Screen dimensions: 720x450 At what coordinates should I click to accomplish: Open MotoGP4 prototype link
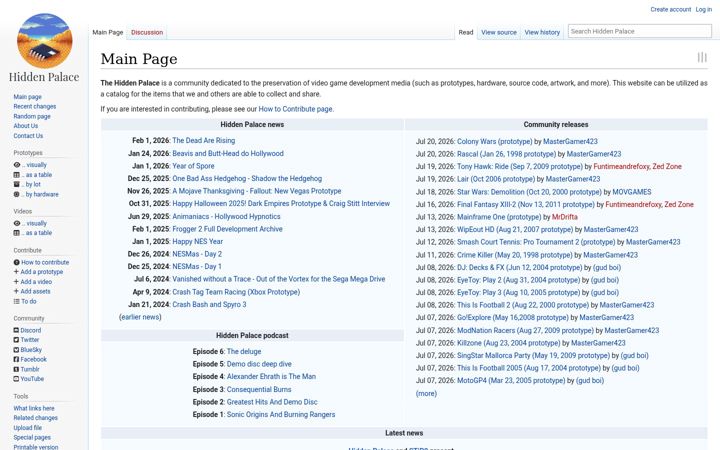[511, 380]
